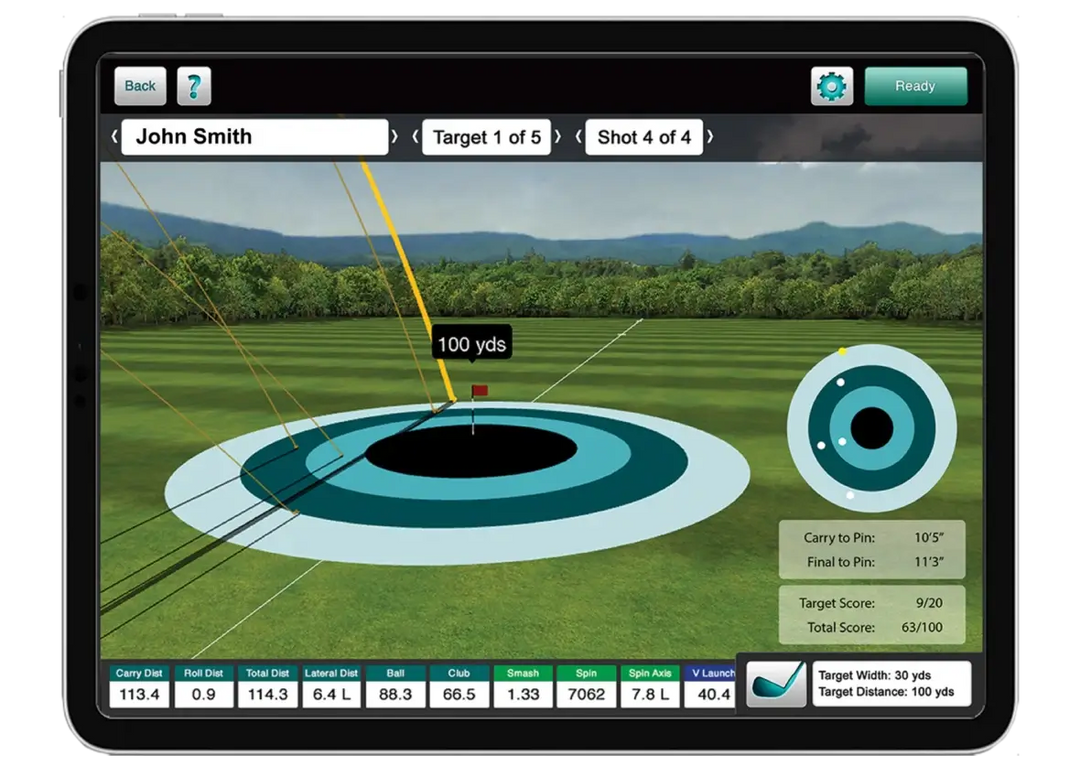Select the Spin Axis data tile
Screen dimensions: 1080x766
click(x=650, y=686)
